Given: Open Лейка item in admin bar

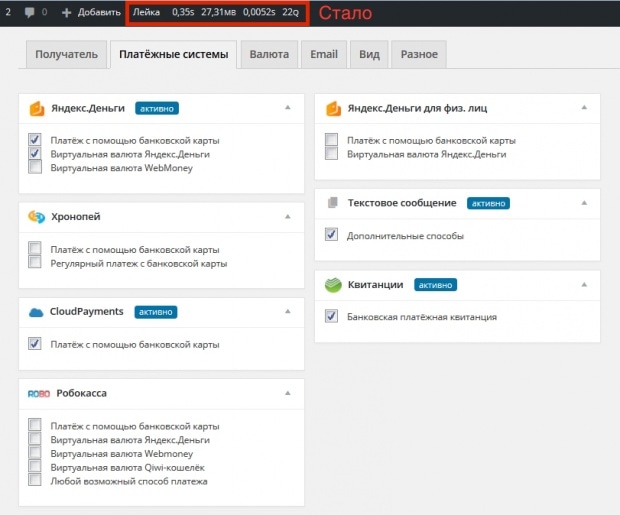Looking at the screenshot, I should 147,13.
